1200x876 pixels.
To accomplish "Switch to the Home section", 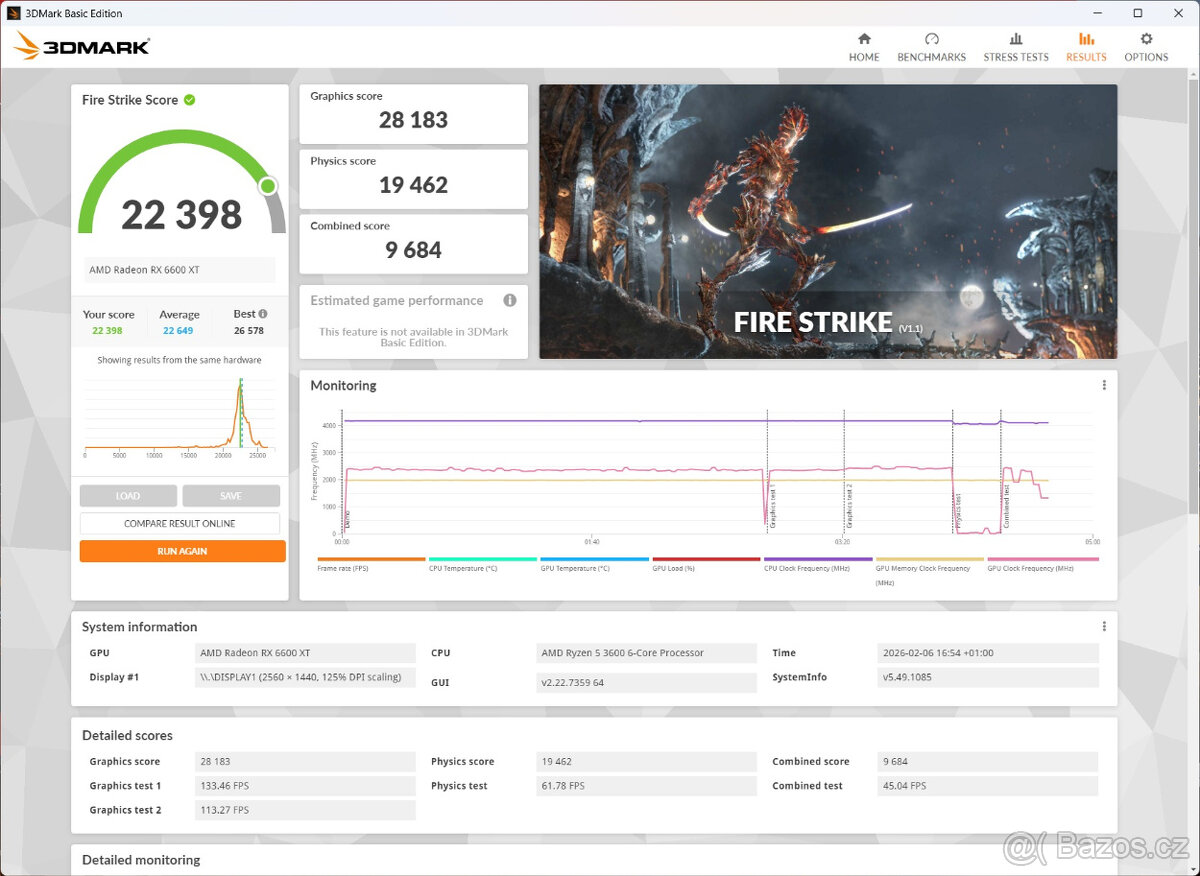I will click(x=864, y=46).
